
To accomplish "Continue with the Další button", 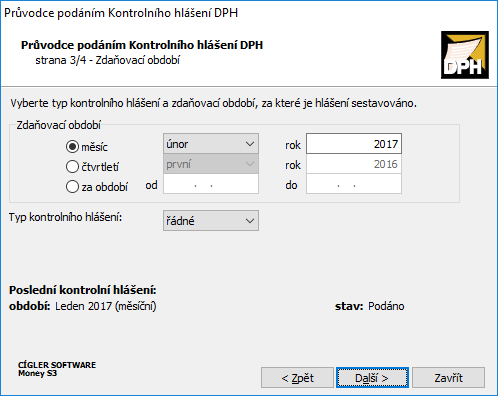I will click(372, 378).
